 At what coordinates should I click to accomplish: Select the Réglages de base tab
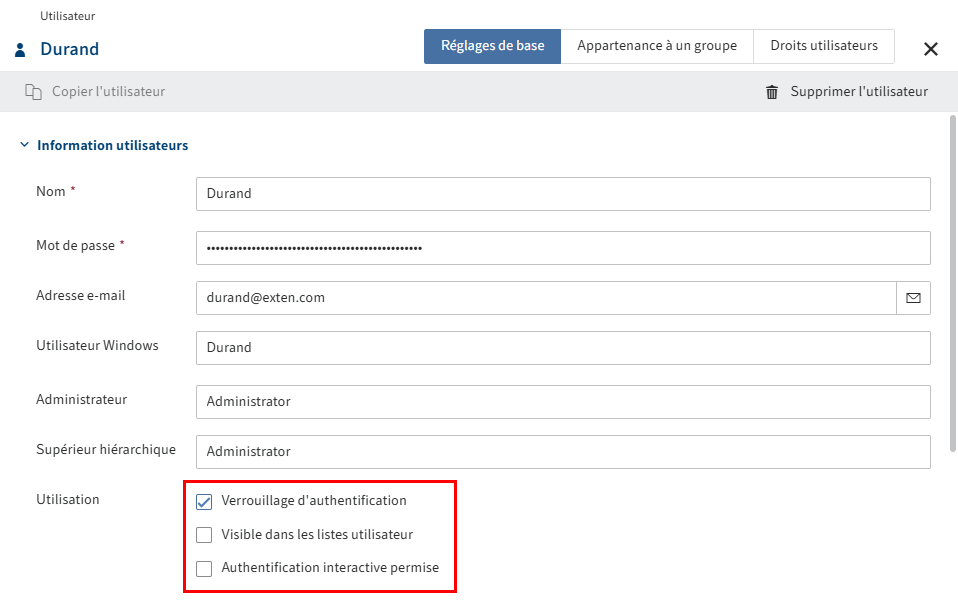pyautogui.click(x=492, y=46)
